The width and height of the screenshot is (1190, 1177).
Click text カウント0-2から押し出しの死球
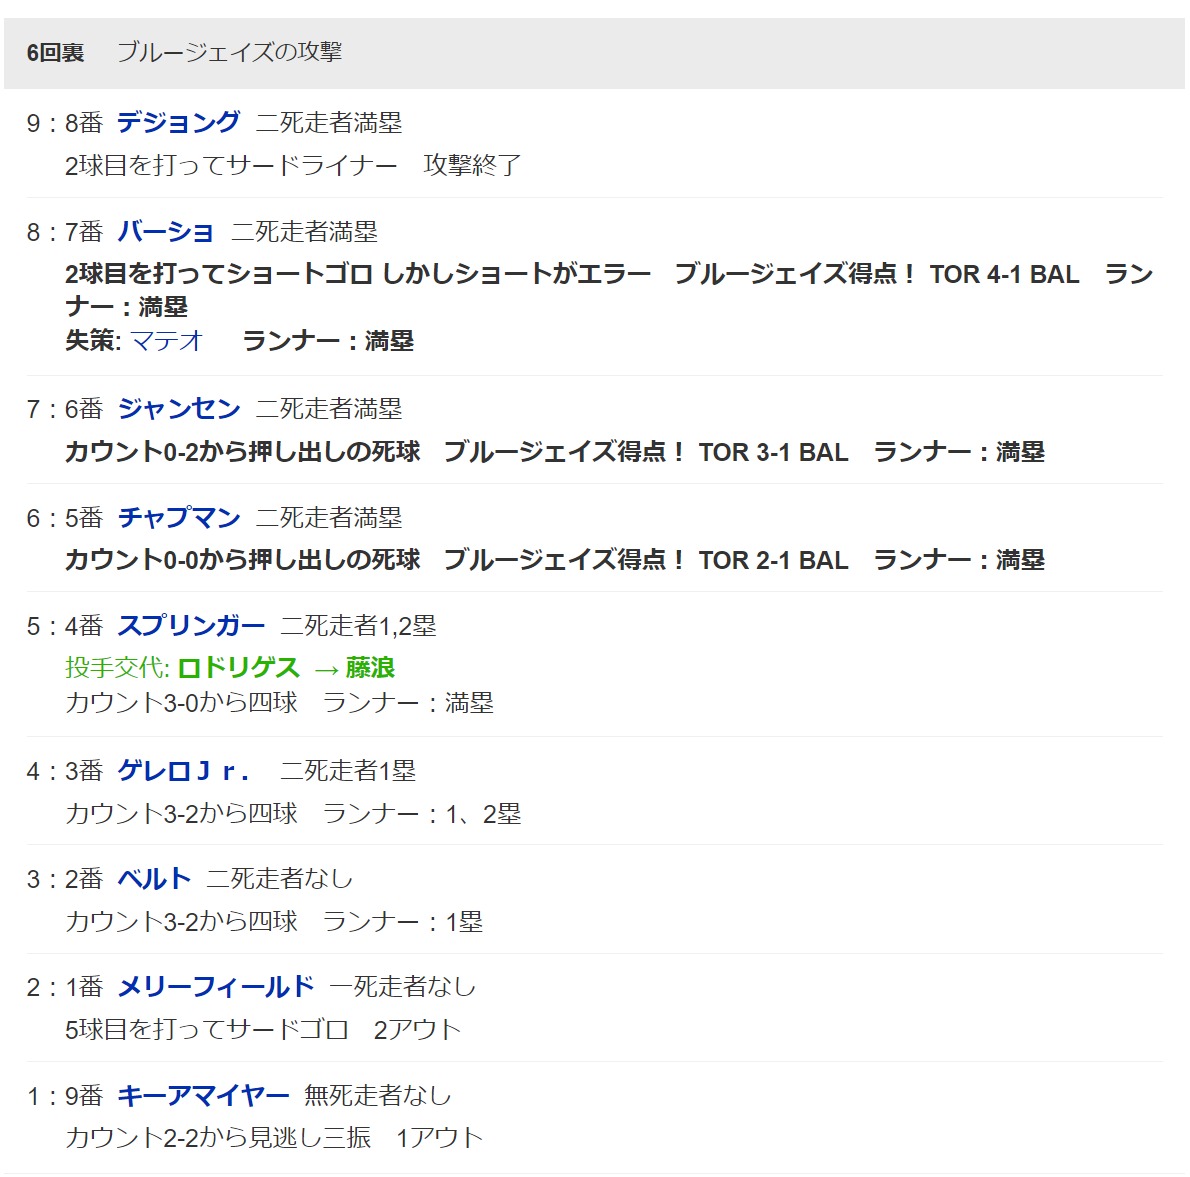242,452
